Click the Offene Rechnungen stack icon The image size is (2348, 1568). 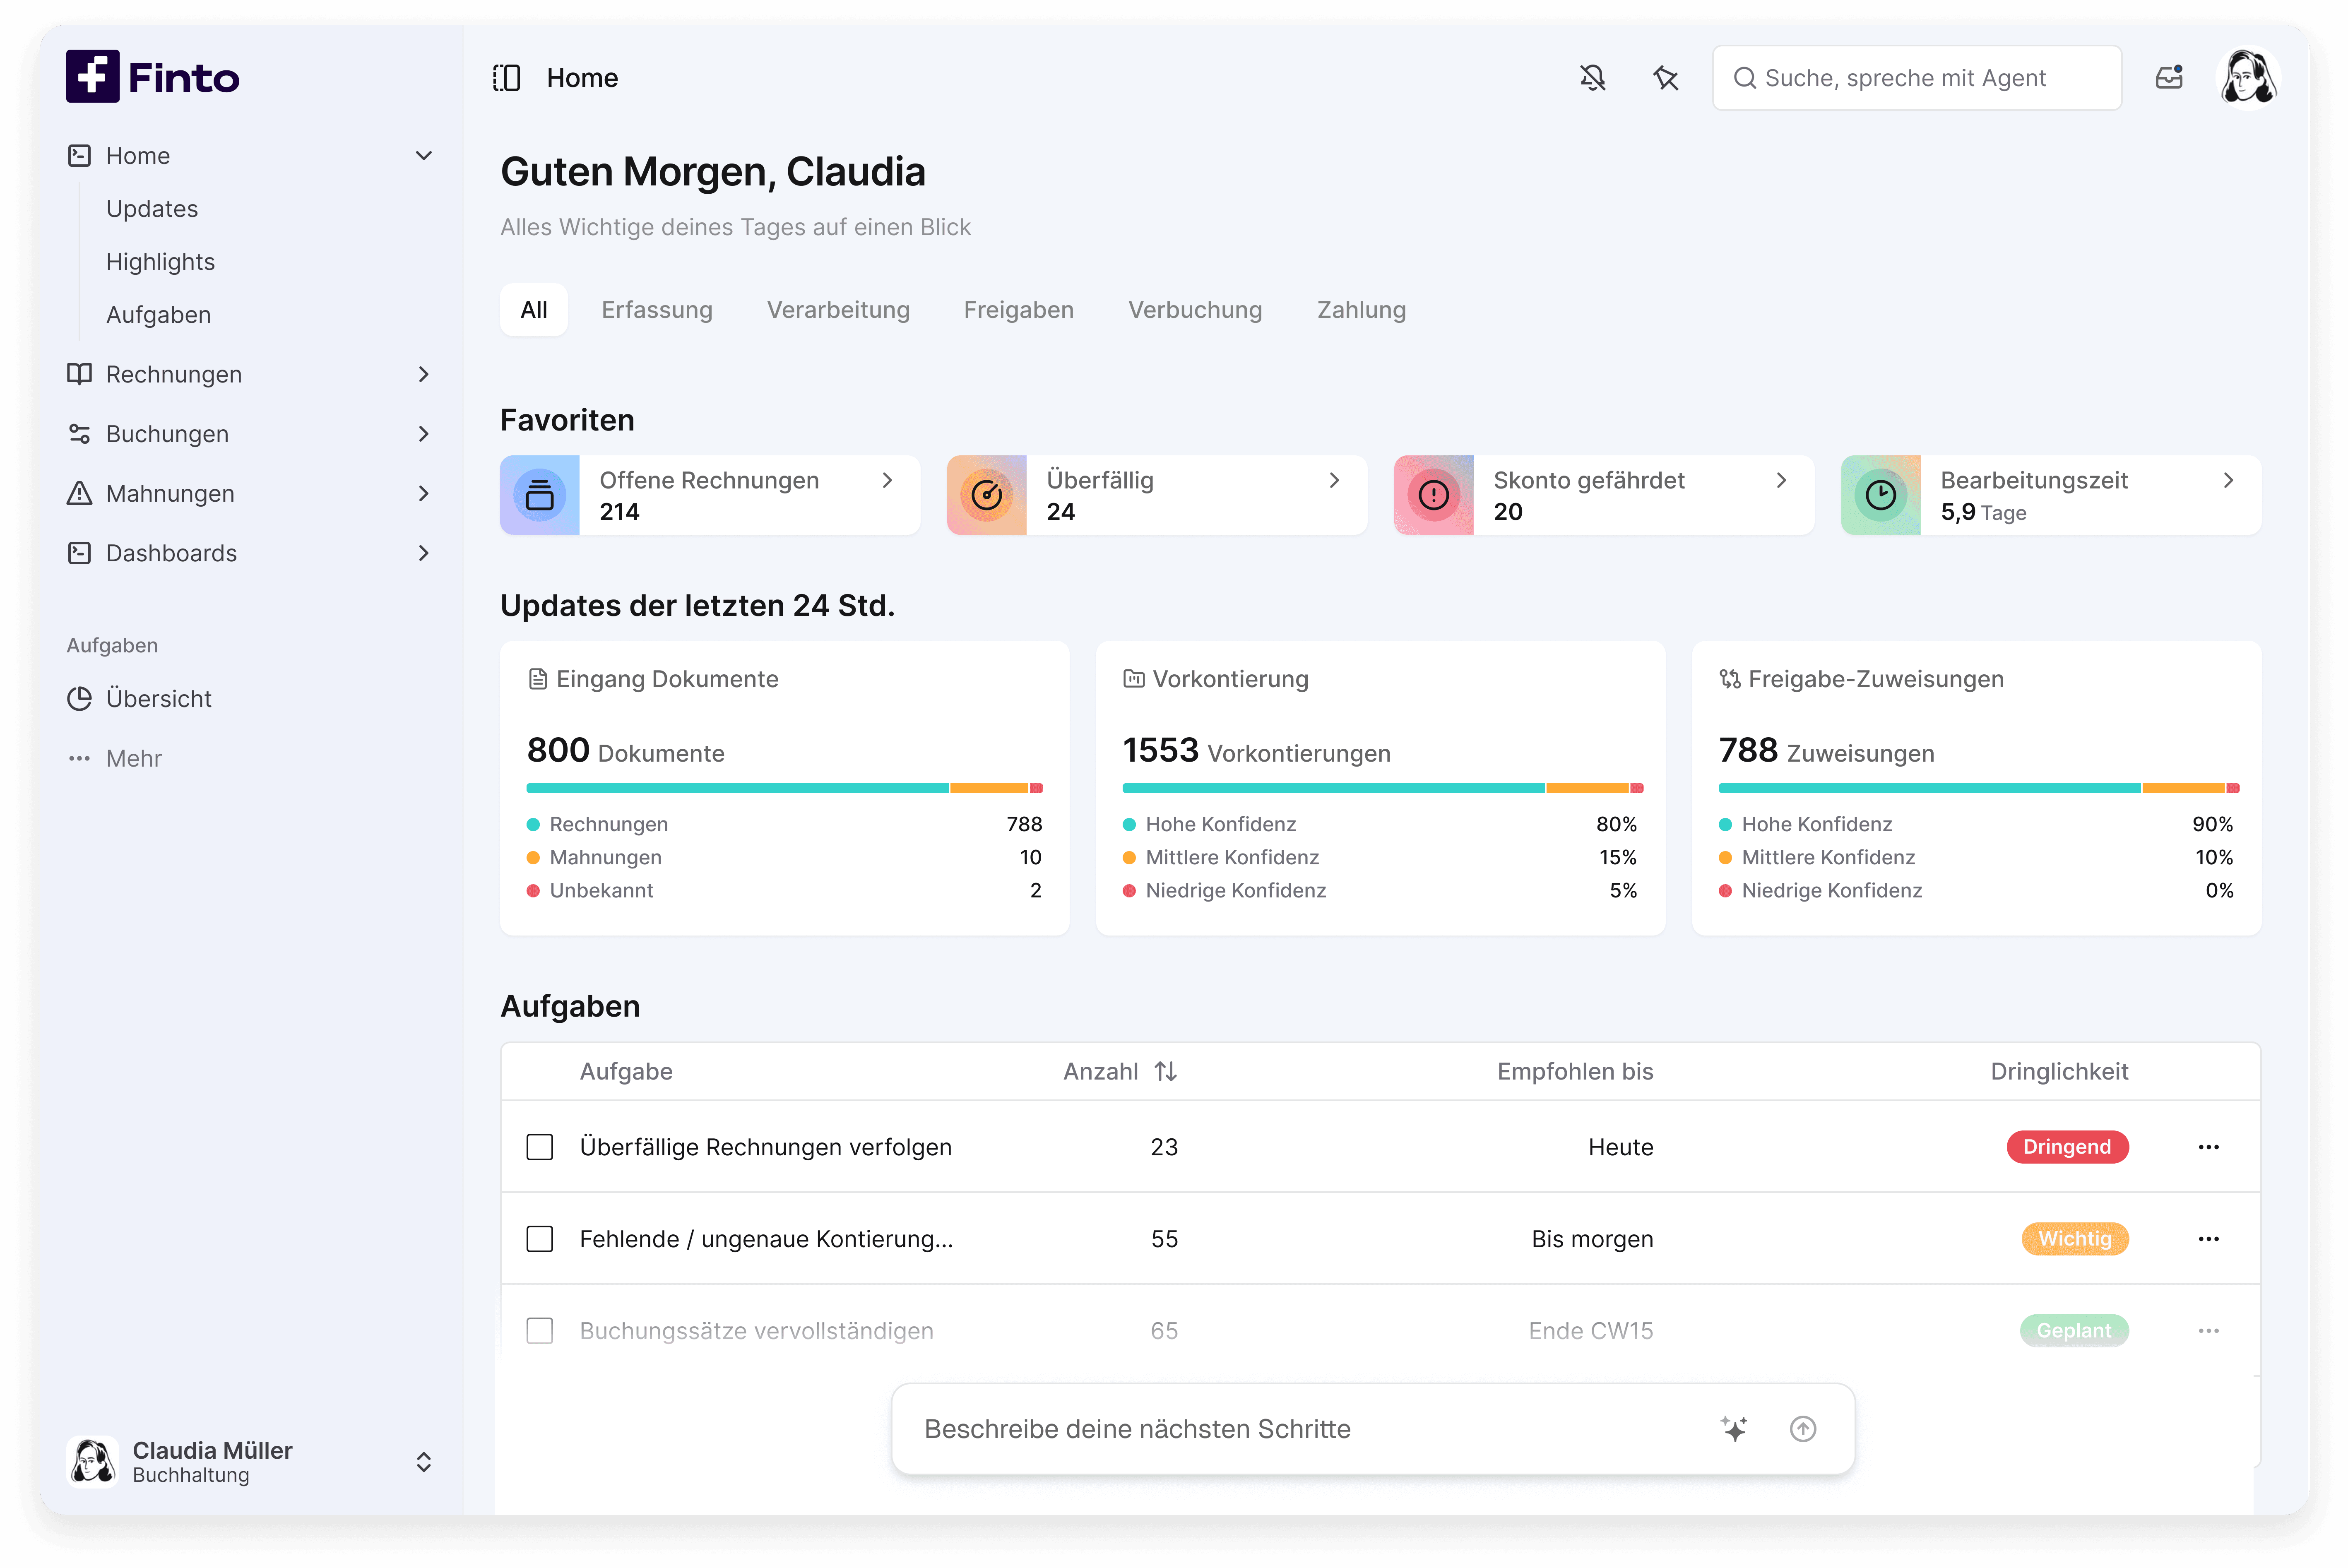pos(540,495)
